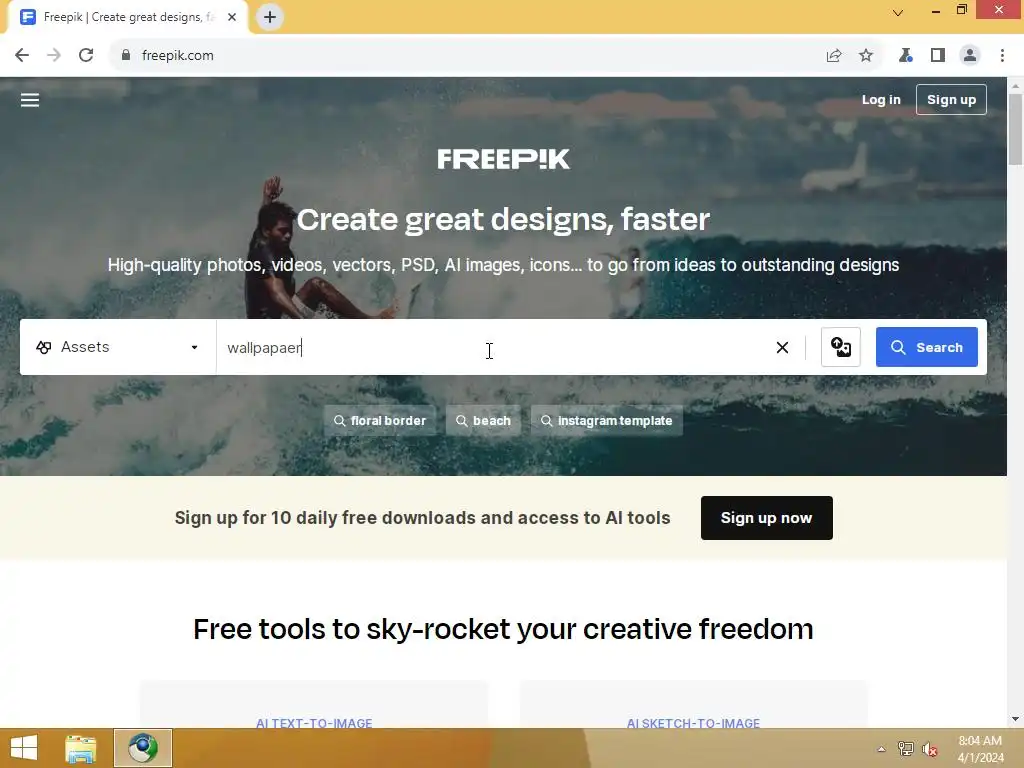
Task: Bookmark this page with the star icon
Action: tap(866, 56)
